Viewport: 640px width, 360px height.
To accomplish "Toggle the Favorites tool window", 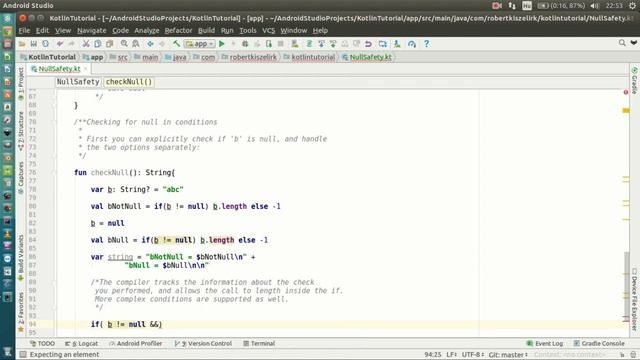I will tap(21, 312).
